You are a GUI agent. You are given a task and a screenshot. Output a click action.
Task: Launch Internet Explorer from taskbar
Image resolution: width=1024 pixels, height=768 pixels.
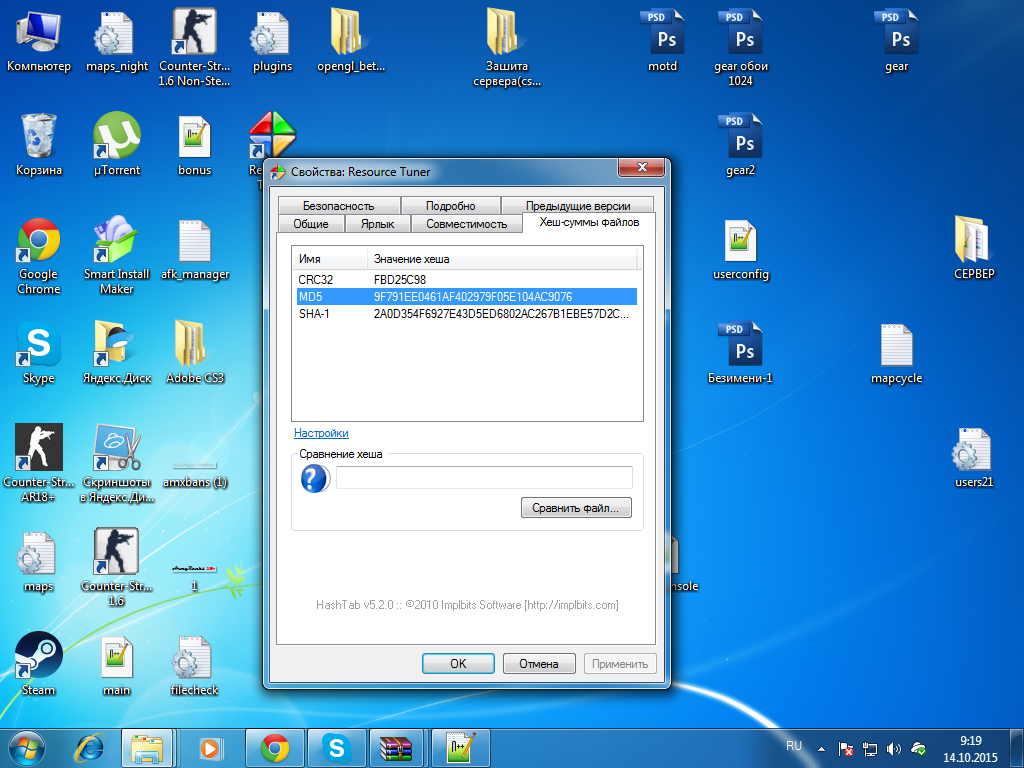[x=89, y=748]
